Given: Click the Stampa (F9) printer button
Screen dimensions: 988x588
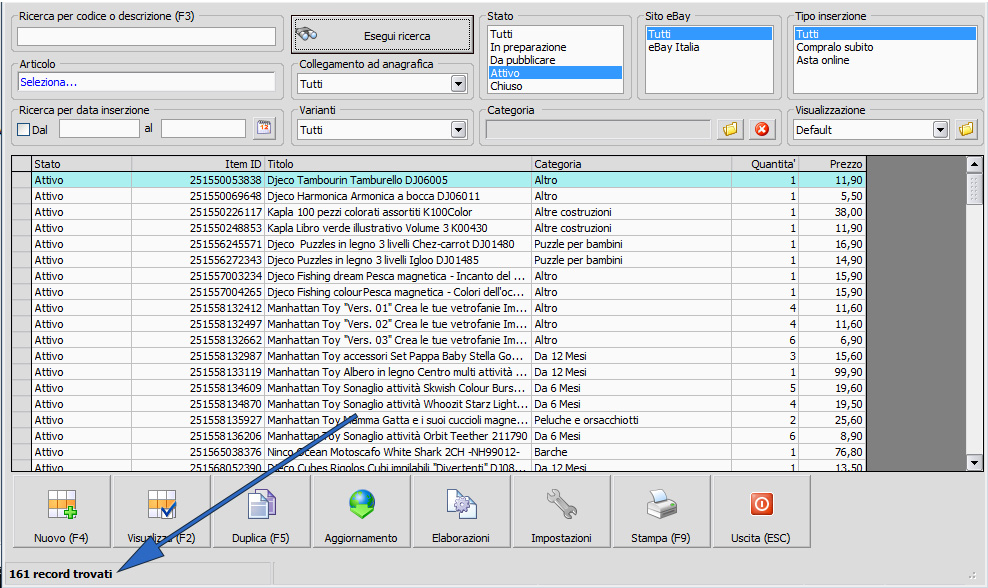Looking at the screenshot, I should click(661, 511).
